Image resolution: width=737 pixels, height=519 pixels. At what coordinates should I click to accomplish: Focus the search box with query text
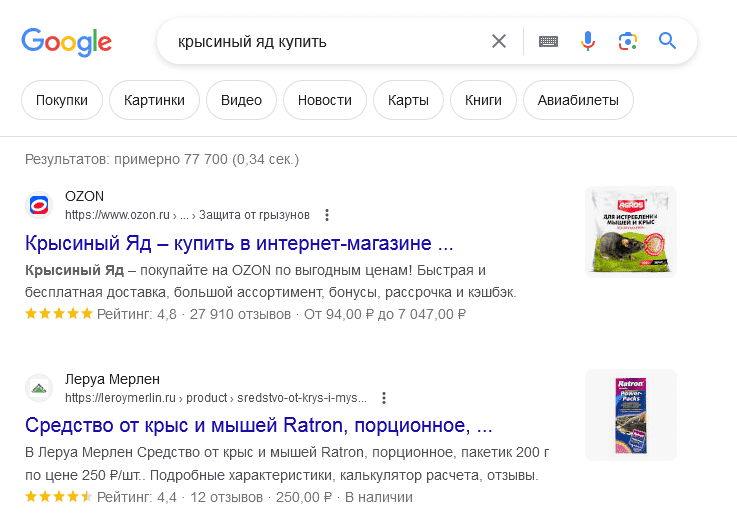(x=320, y=41)
